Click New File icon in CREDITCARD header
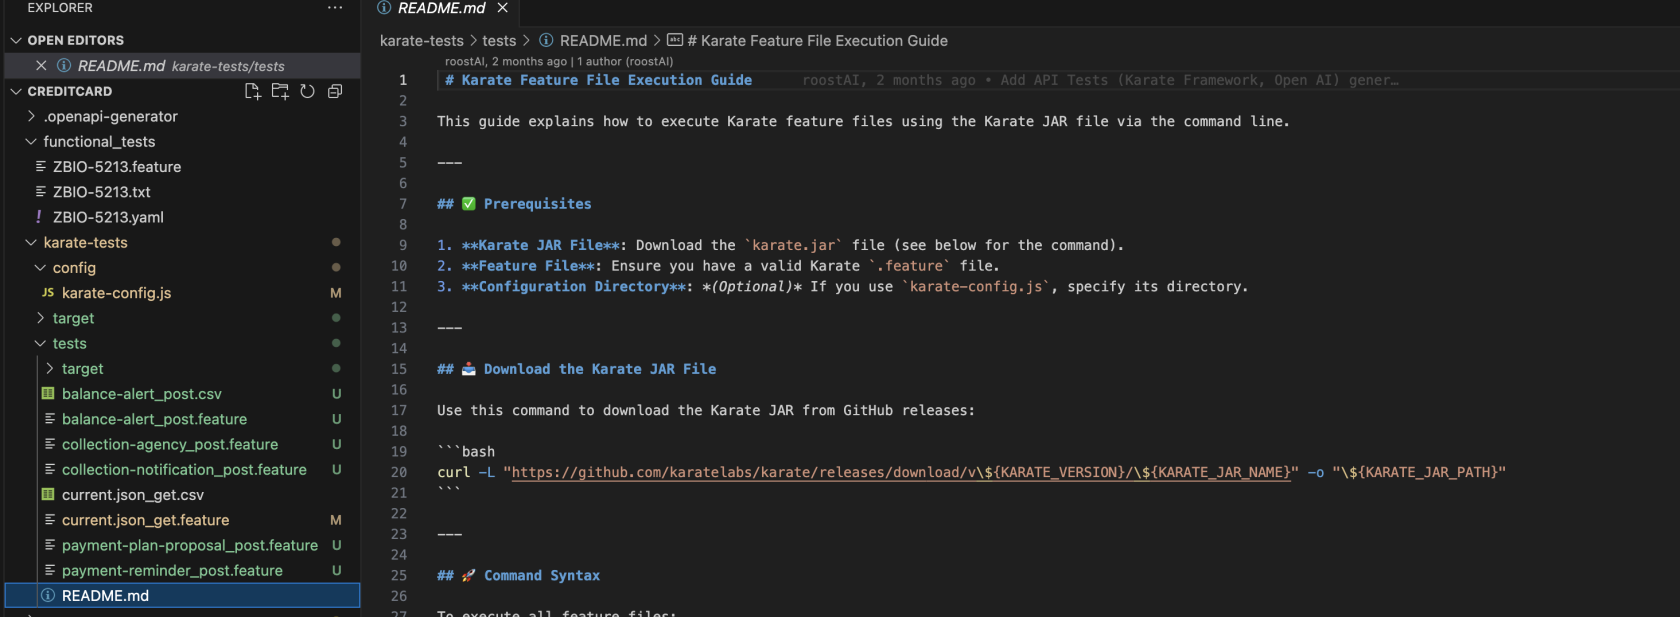The height and width of the screenshot is (617, 1680). click(x=252, y=91)
